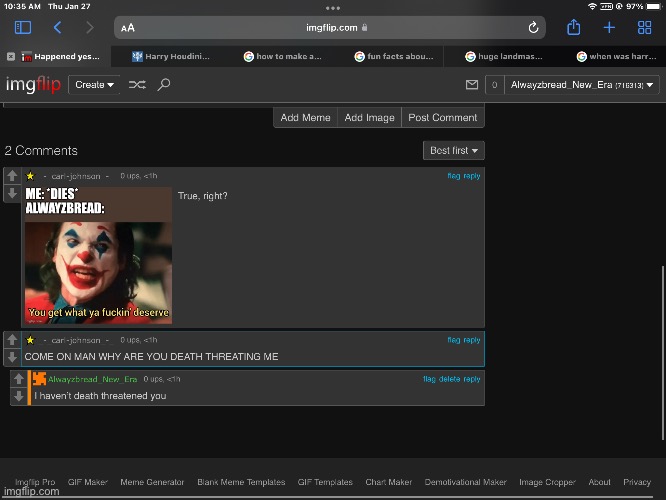Downvote the 'COME ON MAN' comment

point(12,356)
